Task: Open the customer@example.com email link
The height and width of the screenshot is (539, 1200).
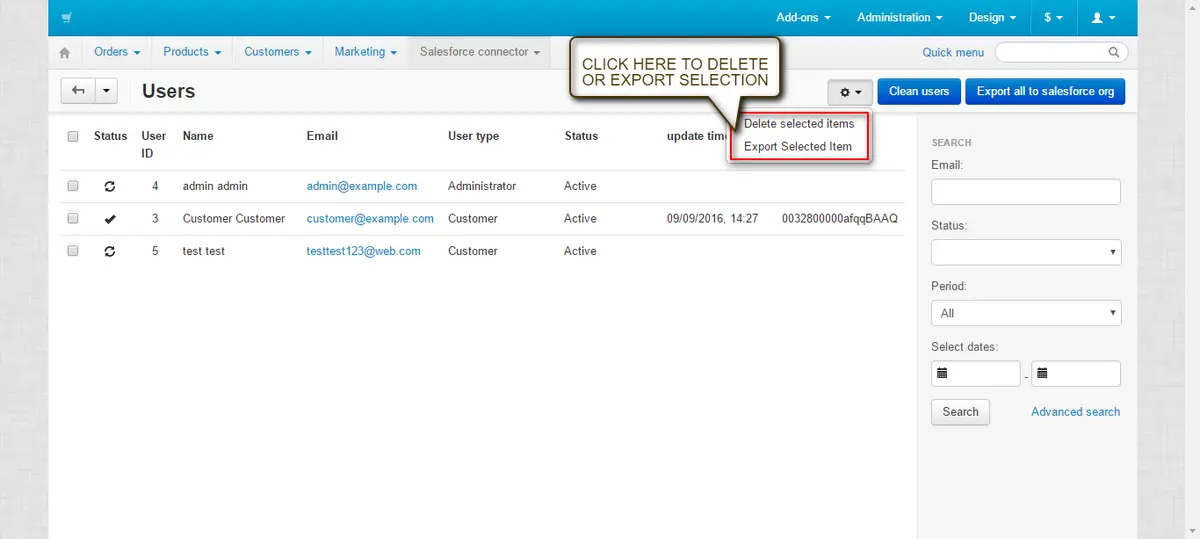Action: (x=370, y=219)
